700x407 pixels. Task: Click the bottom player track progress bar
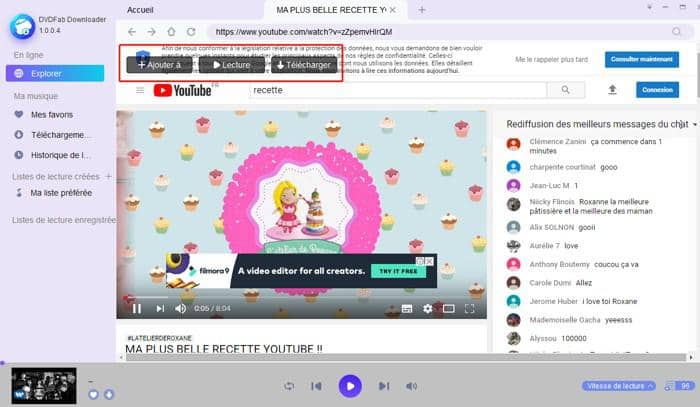pos(350,363)
